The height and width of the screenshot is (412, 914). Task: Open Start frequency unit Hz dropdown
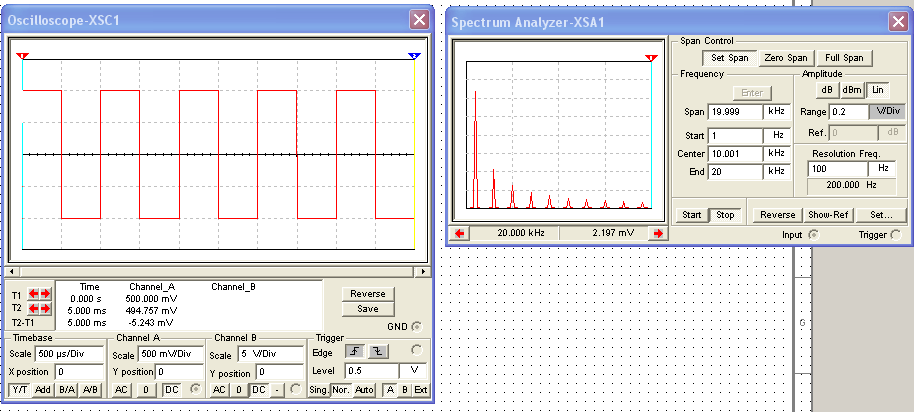coord(778,135)
